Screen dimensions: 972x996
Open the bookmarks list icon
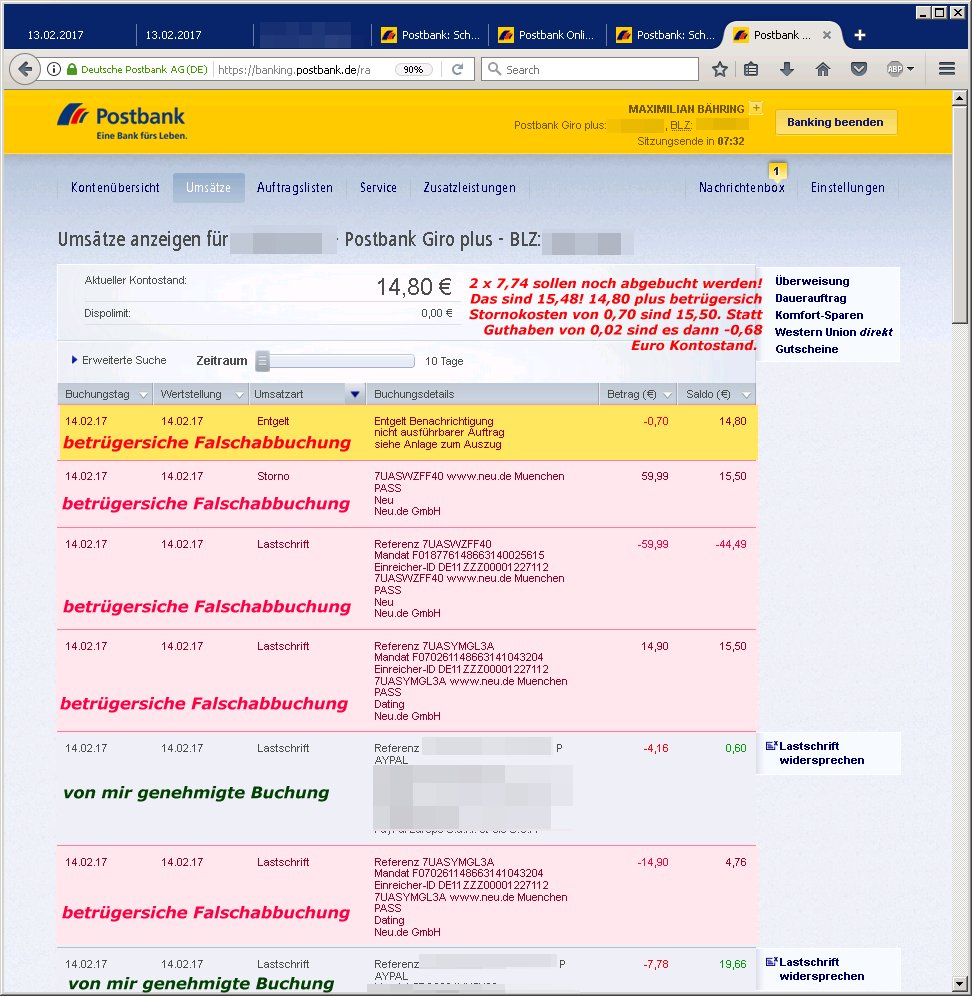point(751,69)
